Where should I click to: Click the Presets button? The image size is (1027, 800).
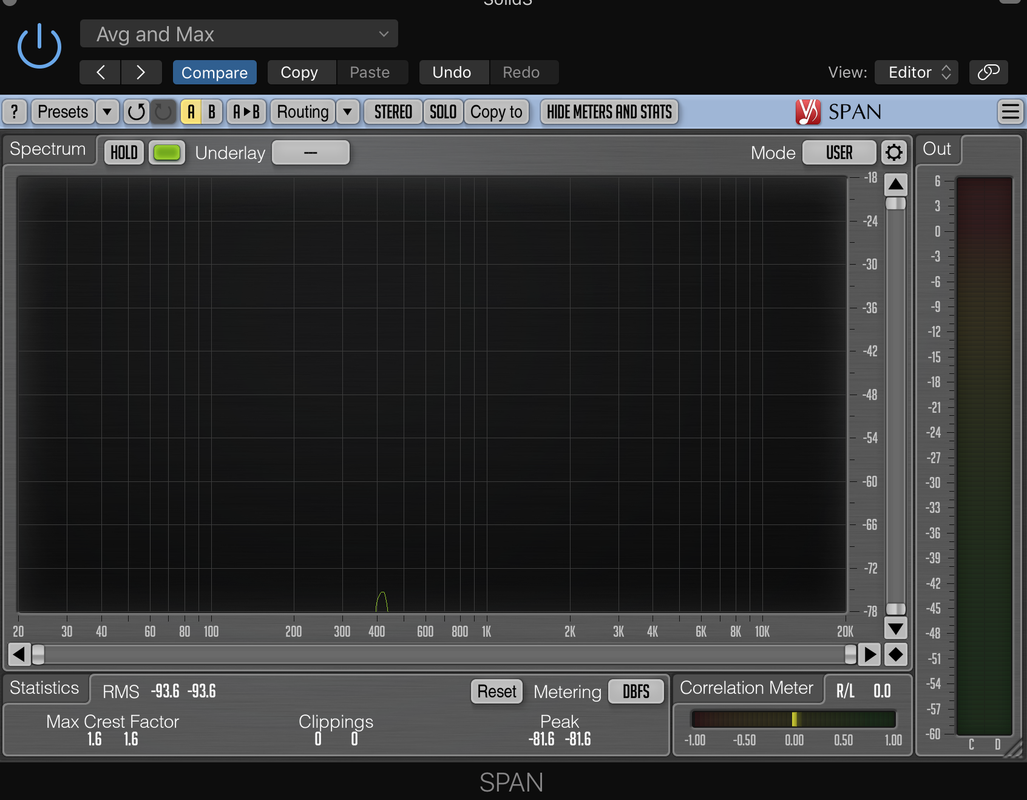[x=63, y=112]
